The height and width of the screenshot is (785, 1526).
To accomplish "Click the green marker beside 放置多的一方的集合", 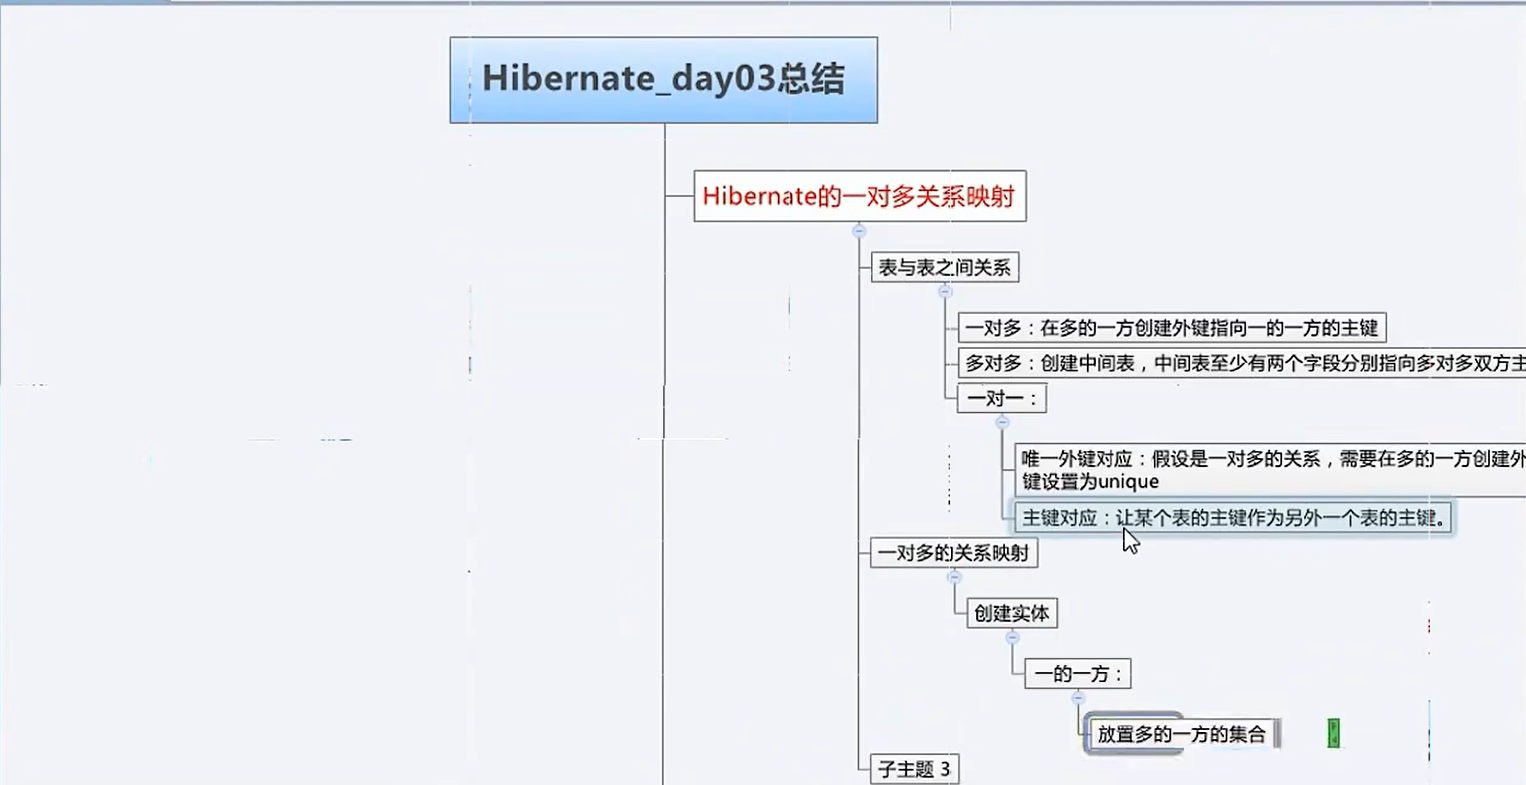I will pyautogui.click(x=1334, y=733).
